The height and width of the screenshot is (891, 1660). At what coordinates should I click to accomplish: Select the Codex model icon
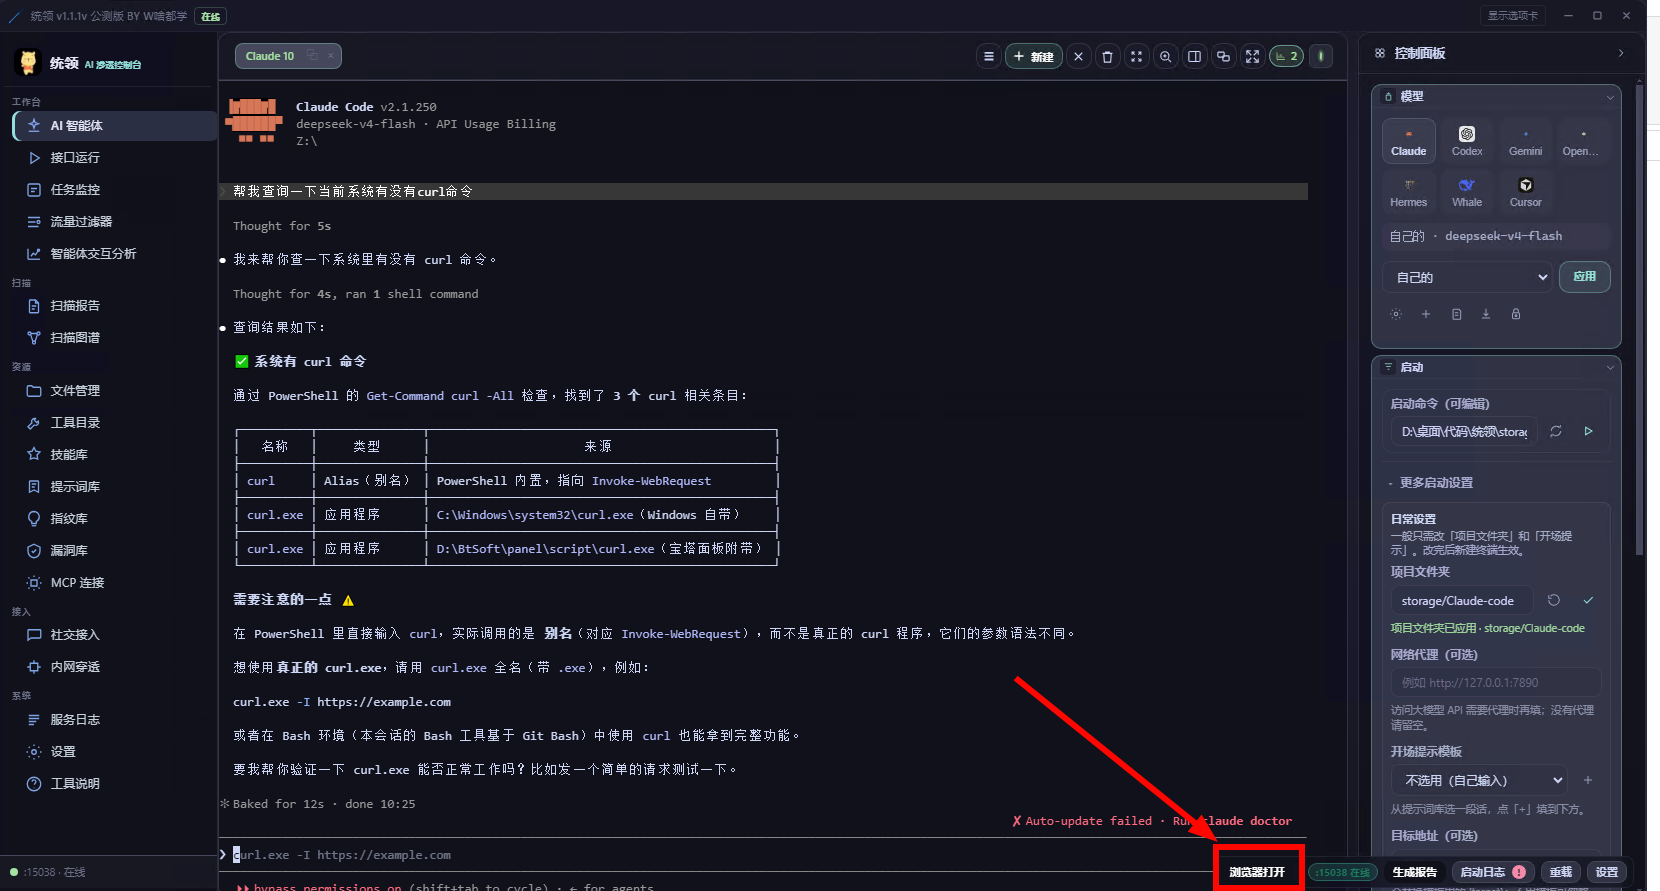1467,140
